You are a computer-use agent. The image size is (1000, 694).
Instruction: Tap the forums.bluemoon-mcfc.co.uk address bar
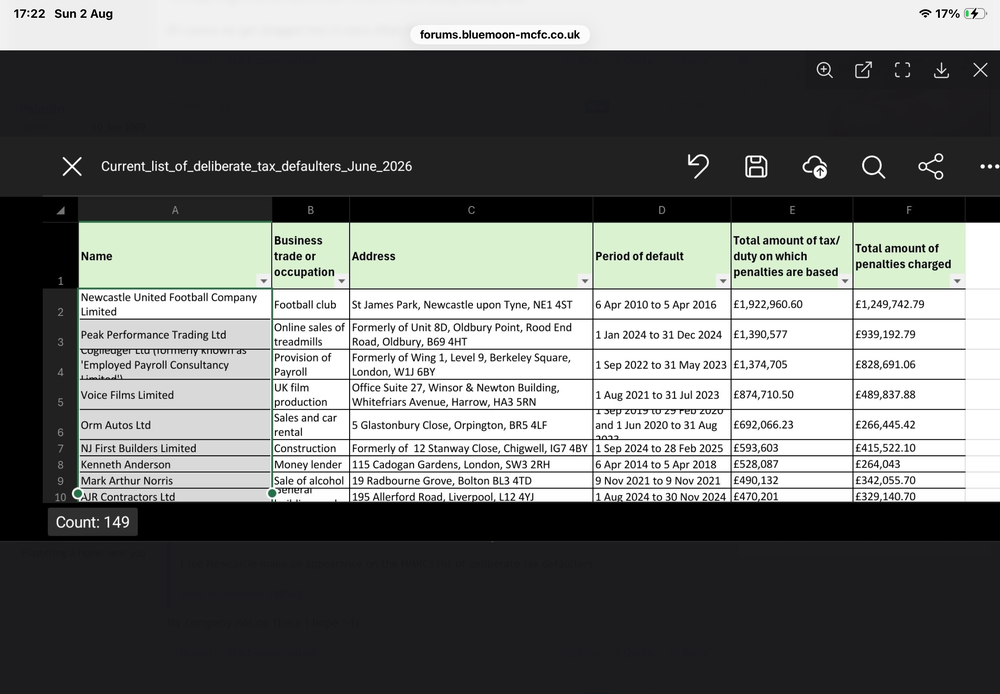click(500, 34)
